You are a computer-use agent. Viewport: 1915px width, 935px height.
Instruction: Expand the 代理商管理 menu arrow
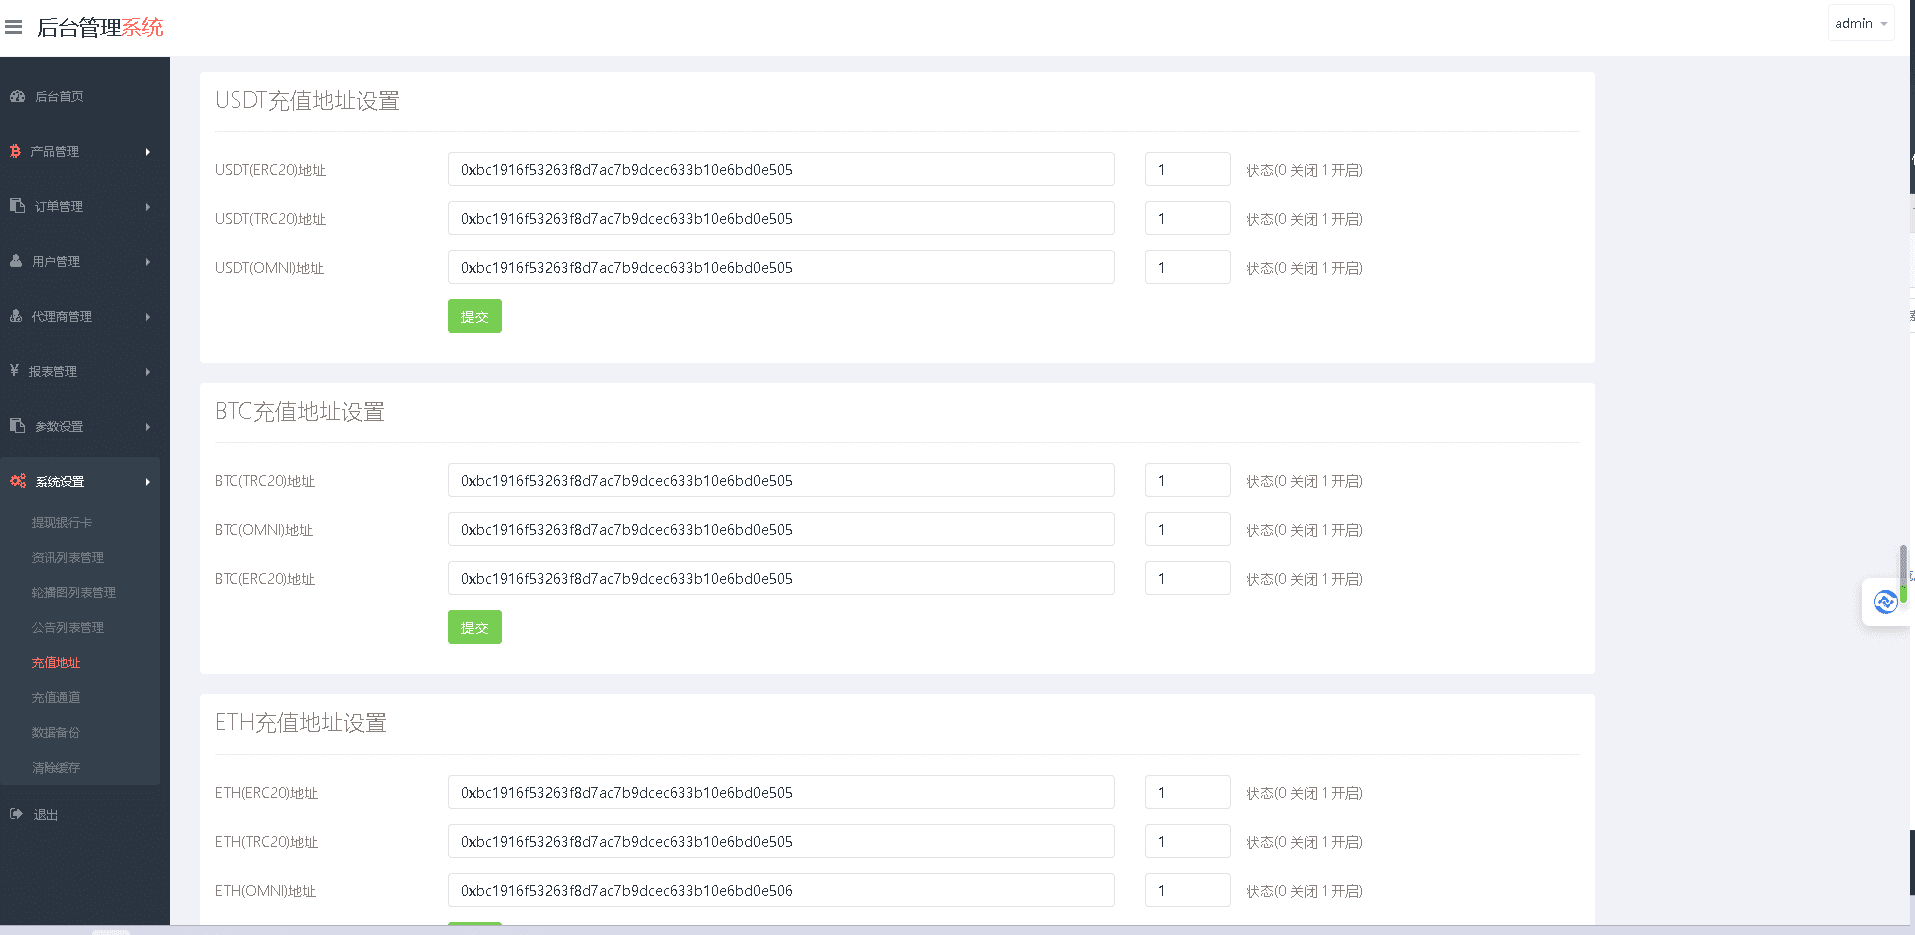pyautogui.click(x=147, y=317)
